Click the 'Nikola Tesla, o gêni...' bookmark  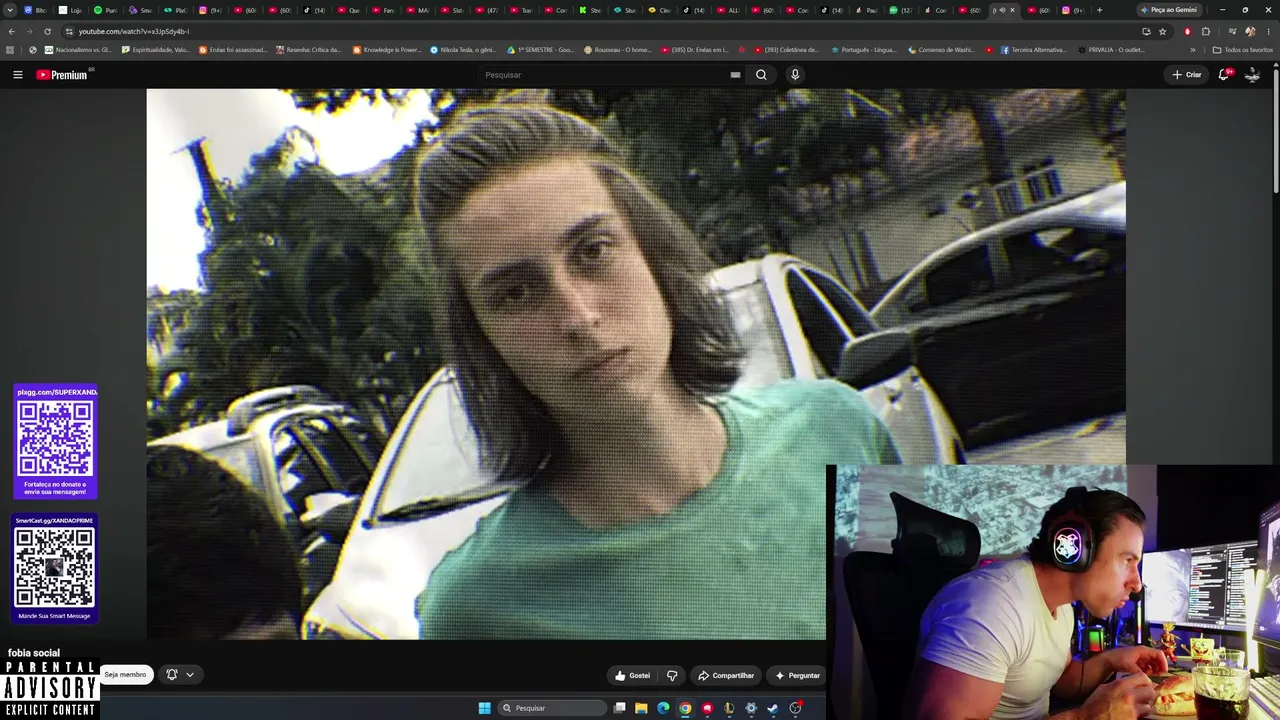click(462, 50)
